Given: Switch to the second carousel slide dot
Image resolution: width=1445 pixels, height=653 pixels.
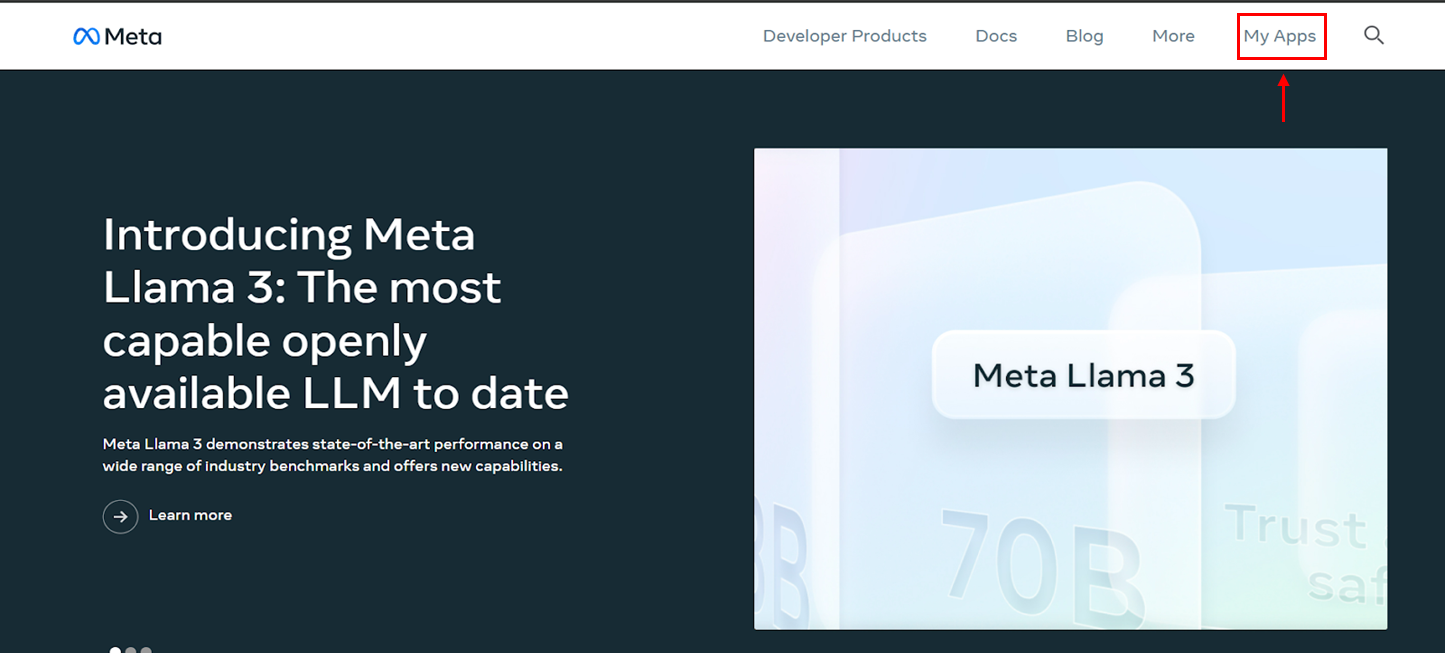Looking at the screenshot, I should (x=131, y=650).
